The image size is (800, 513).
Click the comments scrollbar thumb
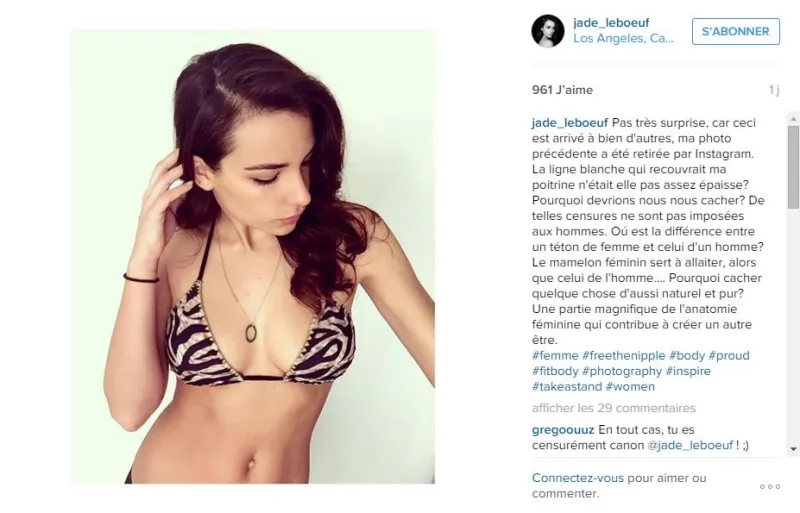pyautogui.click(x=793, y=167)
